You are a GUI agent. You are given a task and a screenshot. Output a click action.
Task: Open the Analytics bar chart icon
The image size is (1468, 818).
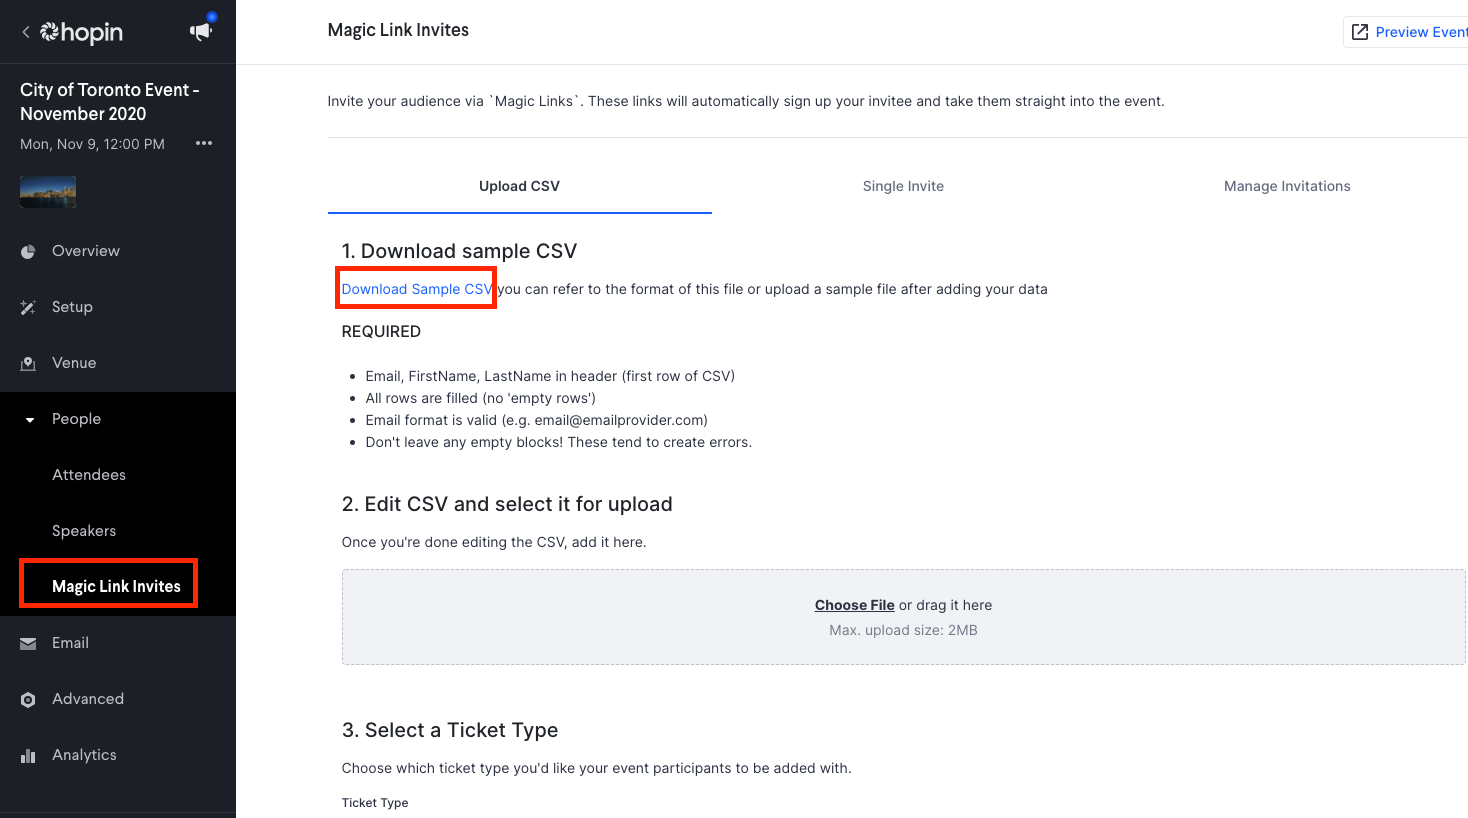pyautogui.click(x=29, y=755)
